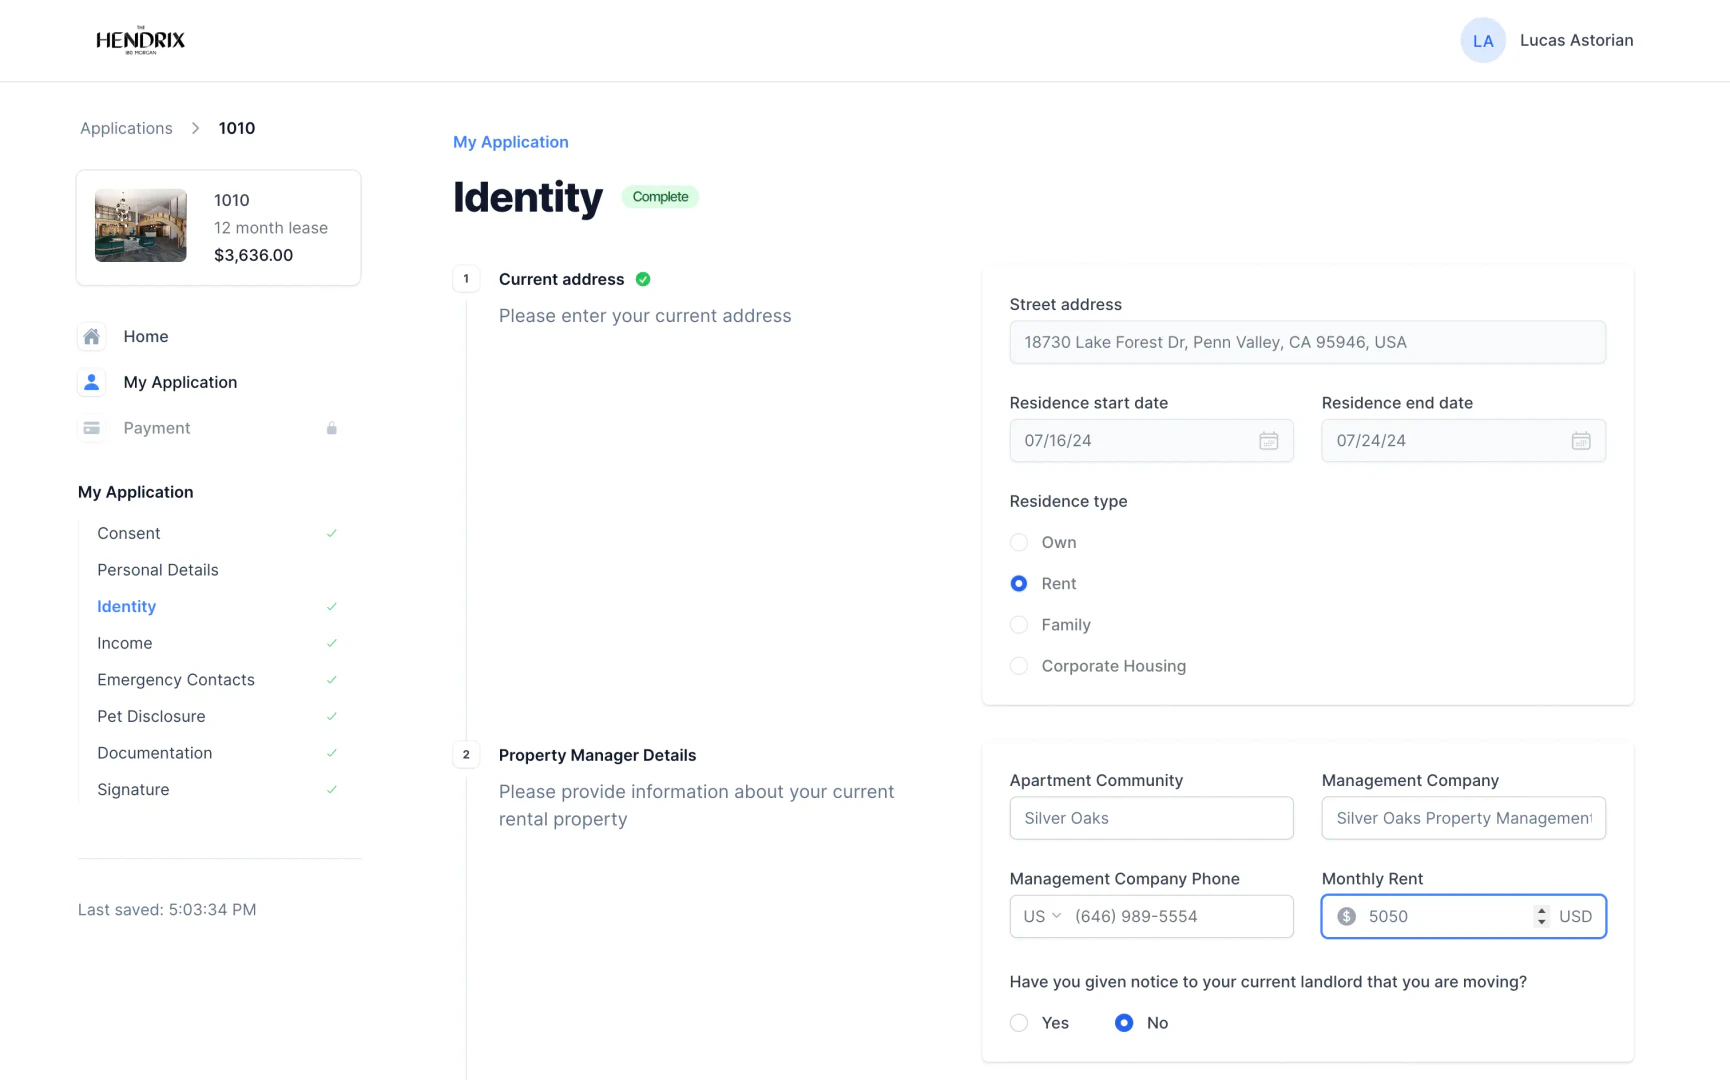Click the Home icon in the sidebar

[91, 337]
